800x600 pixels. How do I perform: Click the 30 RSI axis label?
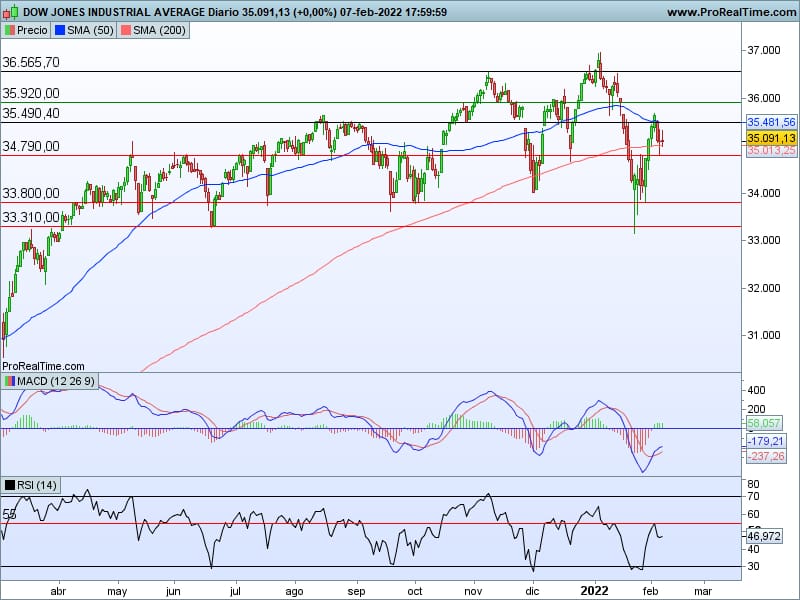pos(754,566)
